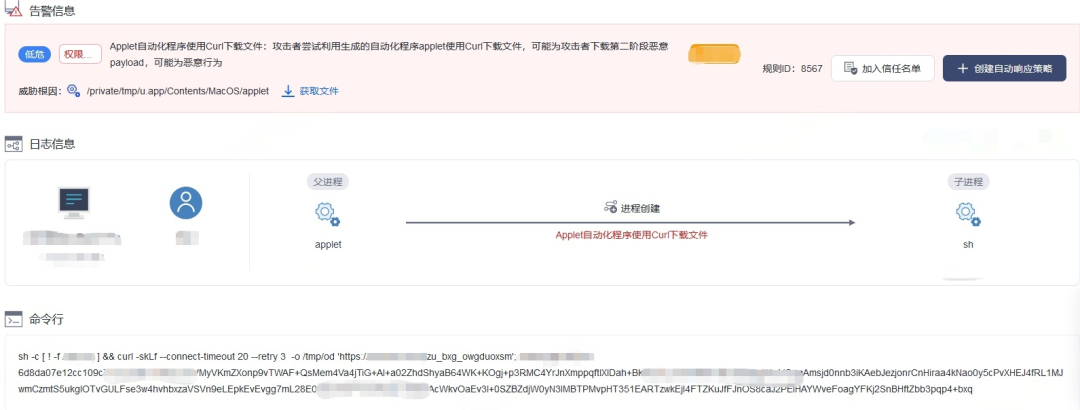Click the download icon beside 获取文件

tap(288, 91)
